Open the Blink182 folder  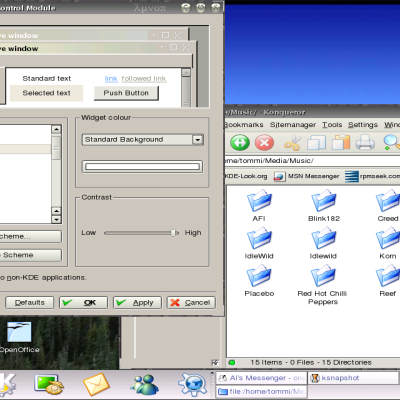pos(324,205)
